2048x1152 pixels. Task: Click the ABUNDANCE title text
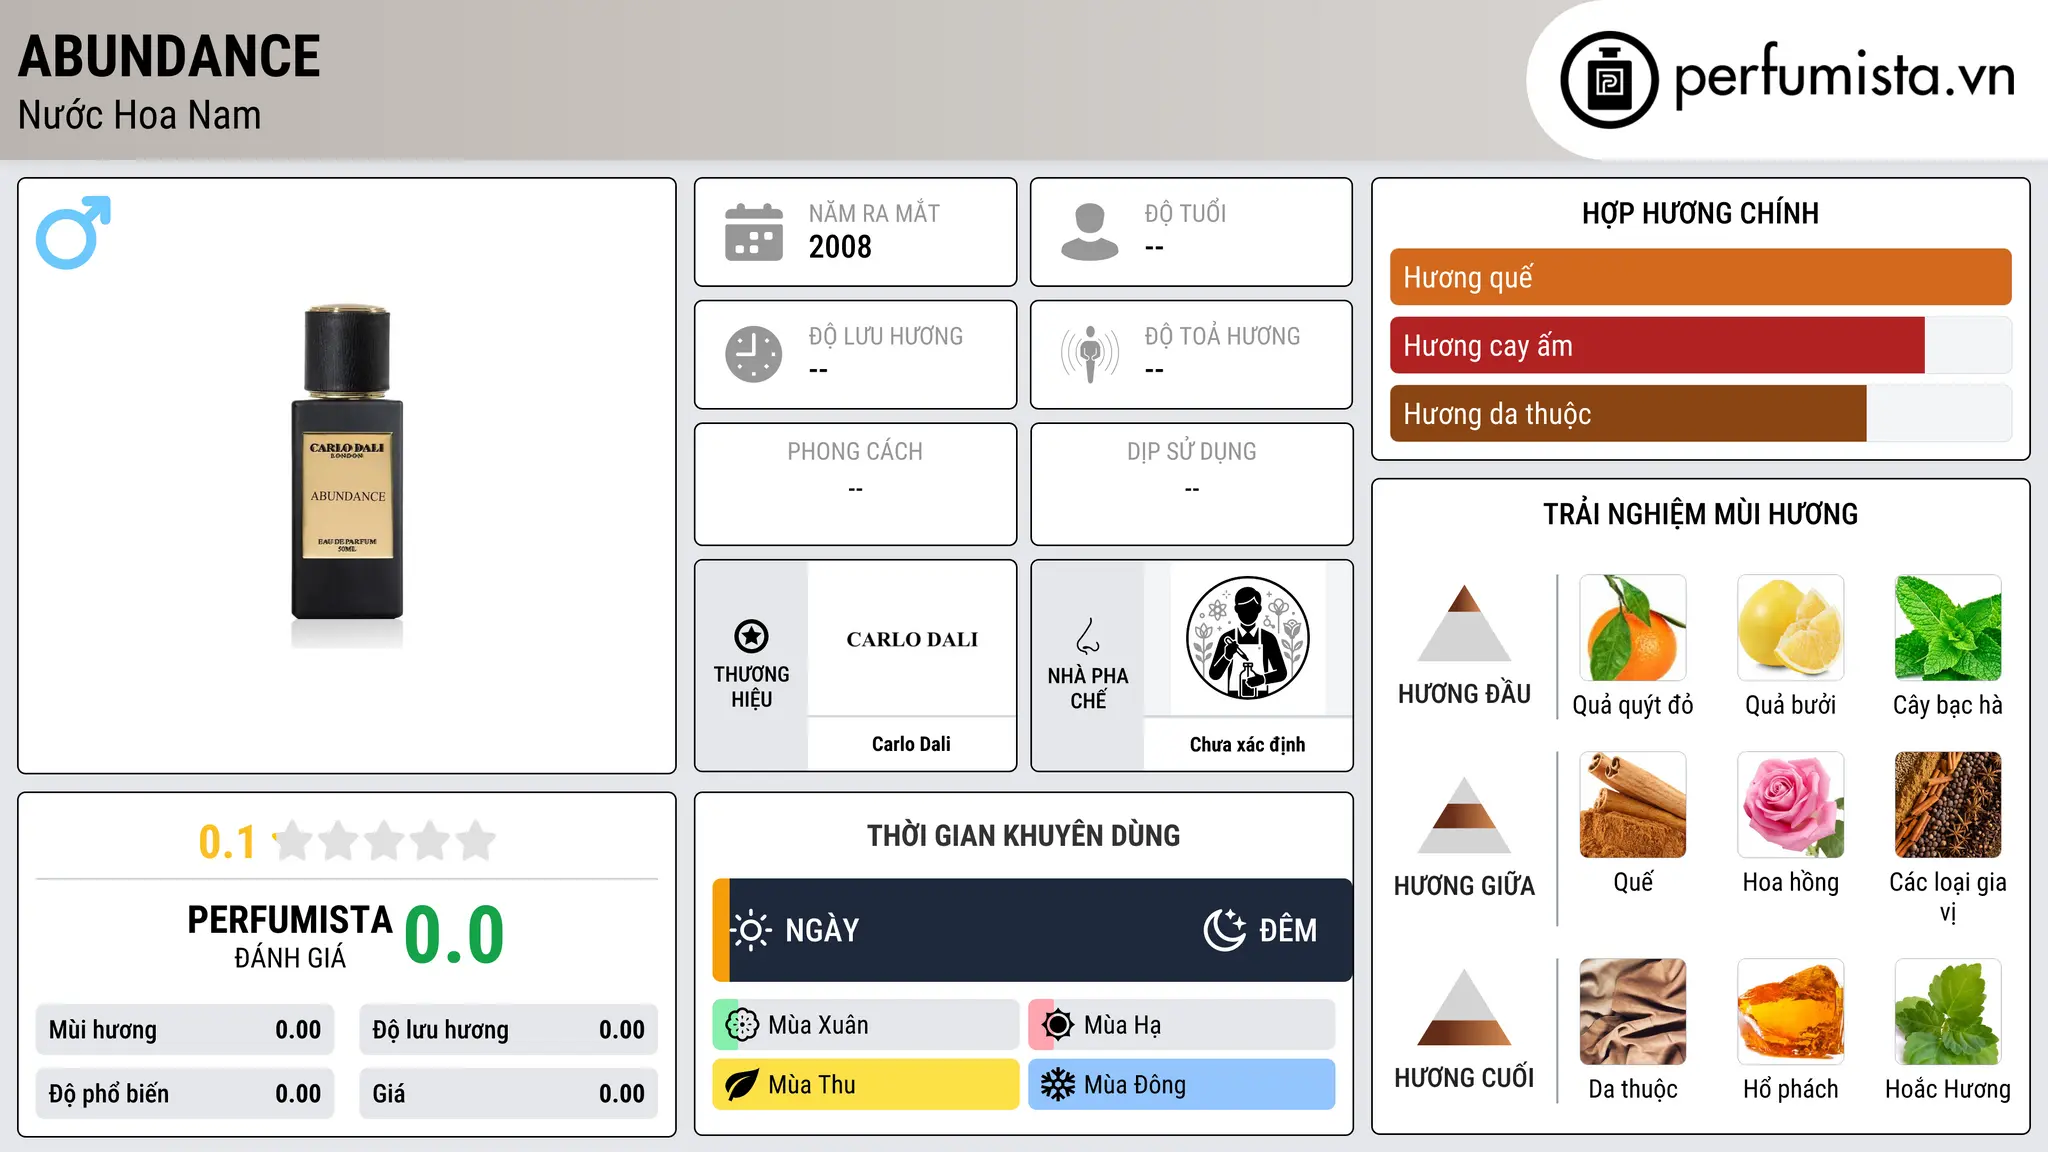tap(169, 56)
